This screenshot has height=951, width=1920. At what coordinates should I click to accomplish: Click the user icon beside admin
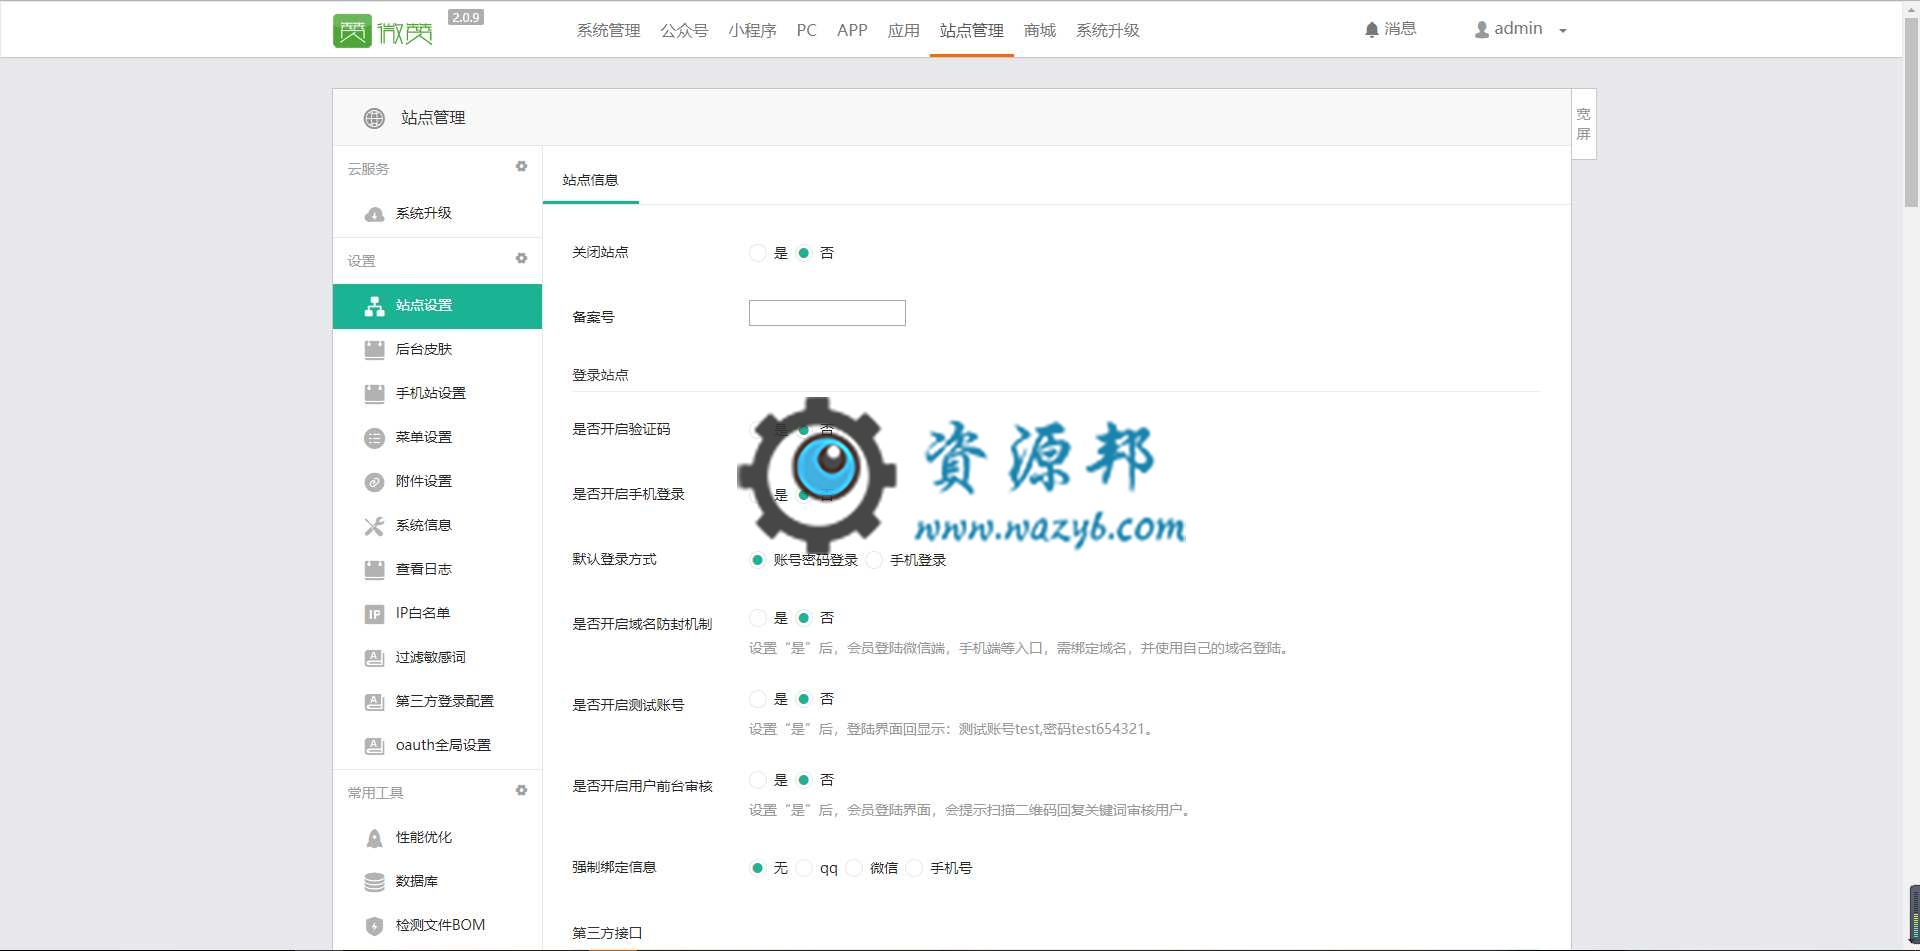tap(1482, 30)
